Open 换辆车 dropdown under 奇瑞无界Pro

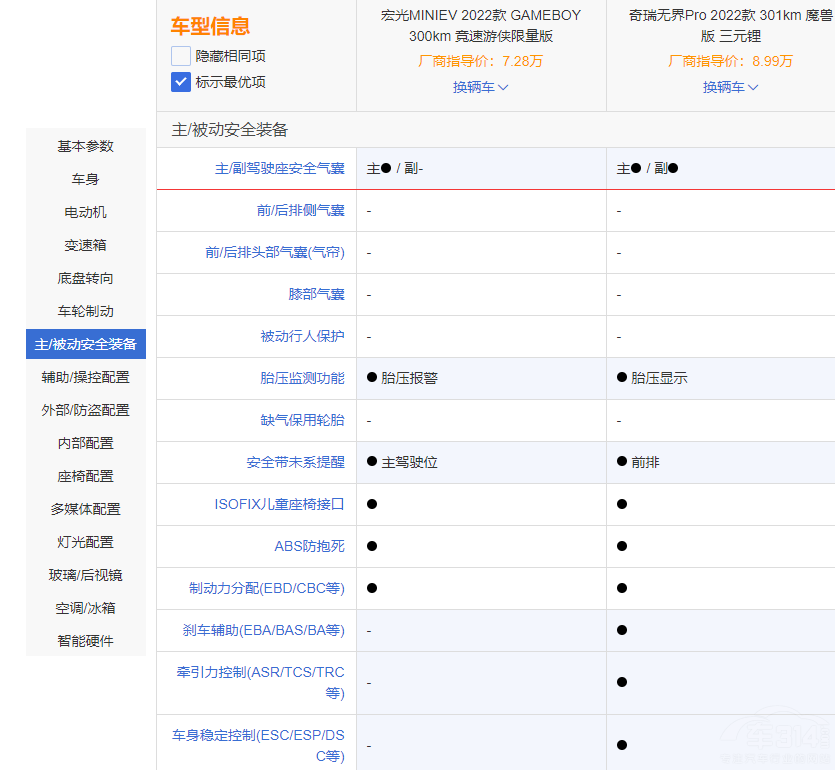(730, 87)
